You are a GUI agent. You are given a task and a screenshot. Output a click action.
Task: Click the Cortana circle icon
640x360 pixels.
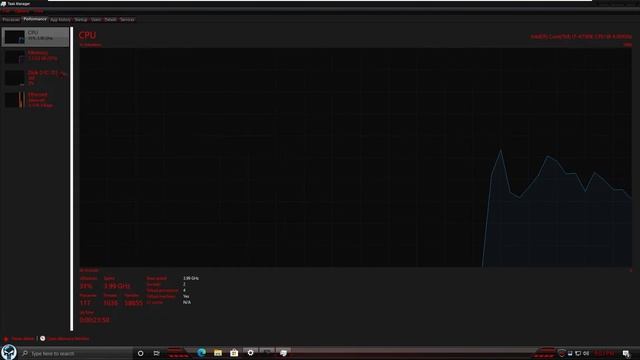(x=140, y=353)
